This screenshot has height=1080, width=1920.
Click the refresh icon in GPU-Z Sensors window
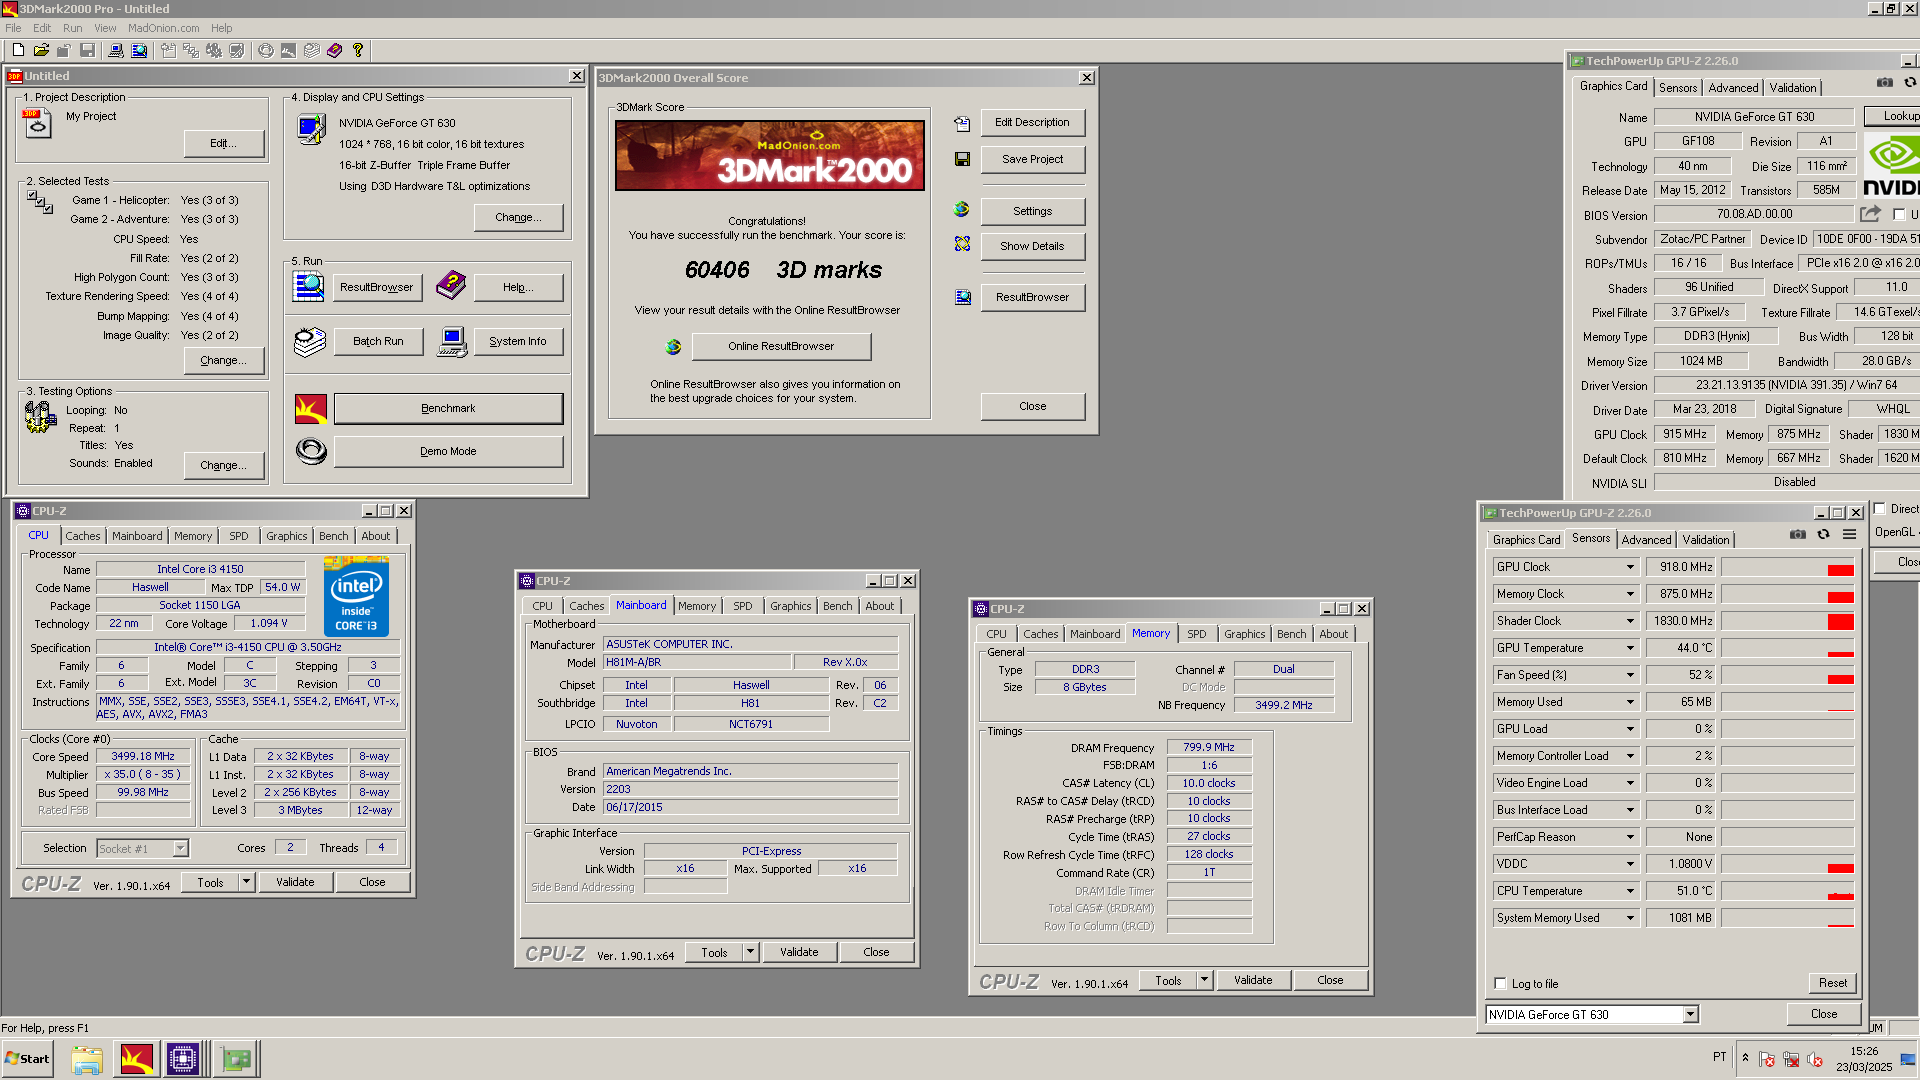click(x=1823, y=534)
